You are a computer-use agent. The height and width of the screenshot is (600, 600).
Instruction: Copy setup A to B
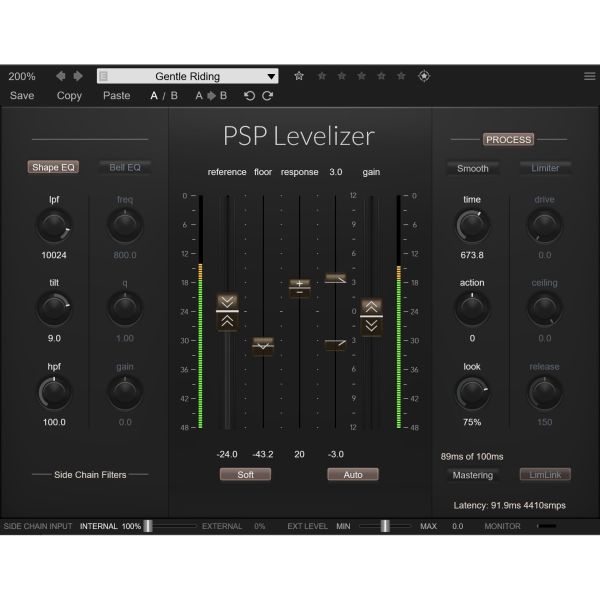click(211, 96)
